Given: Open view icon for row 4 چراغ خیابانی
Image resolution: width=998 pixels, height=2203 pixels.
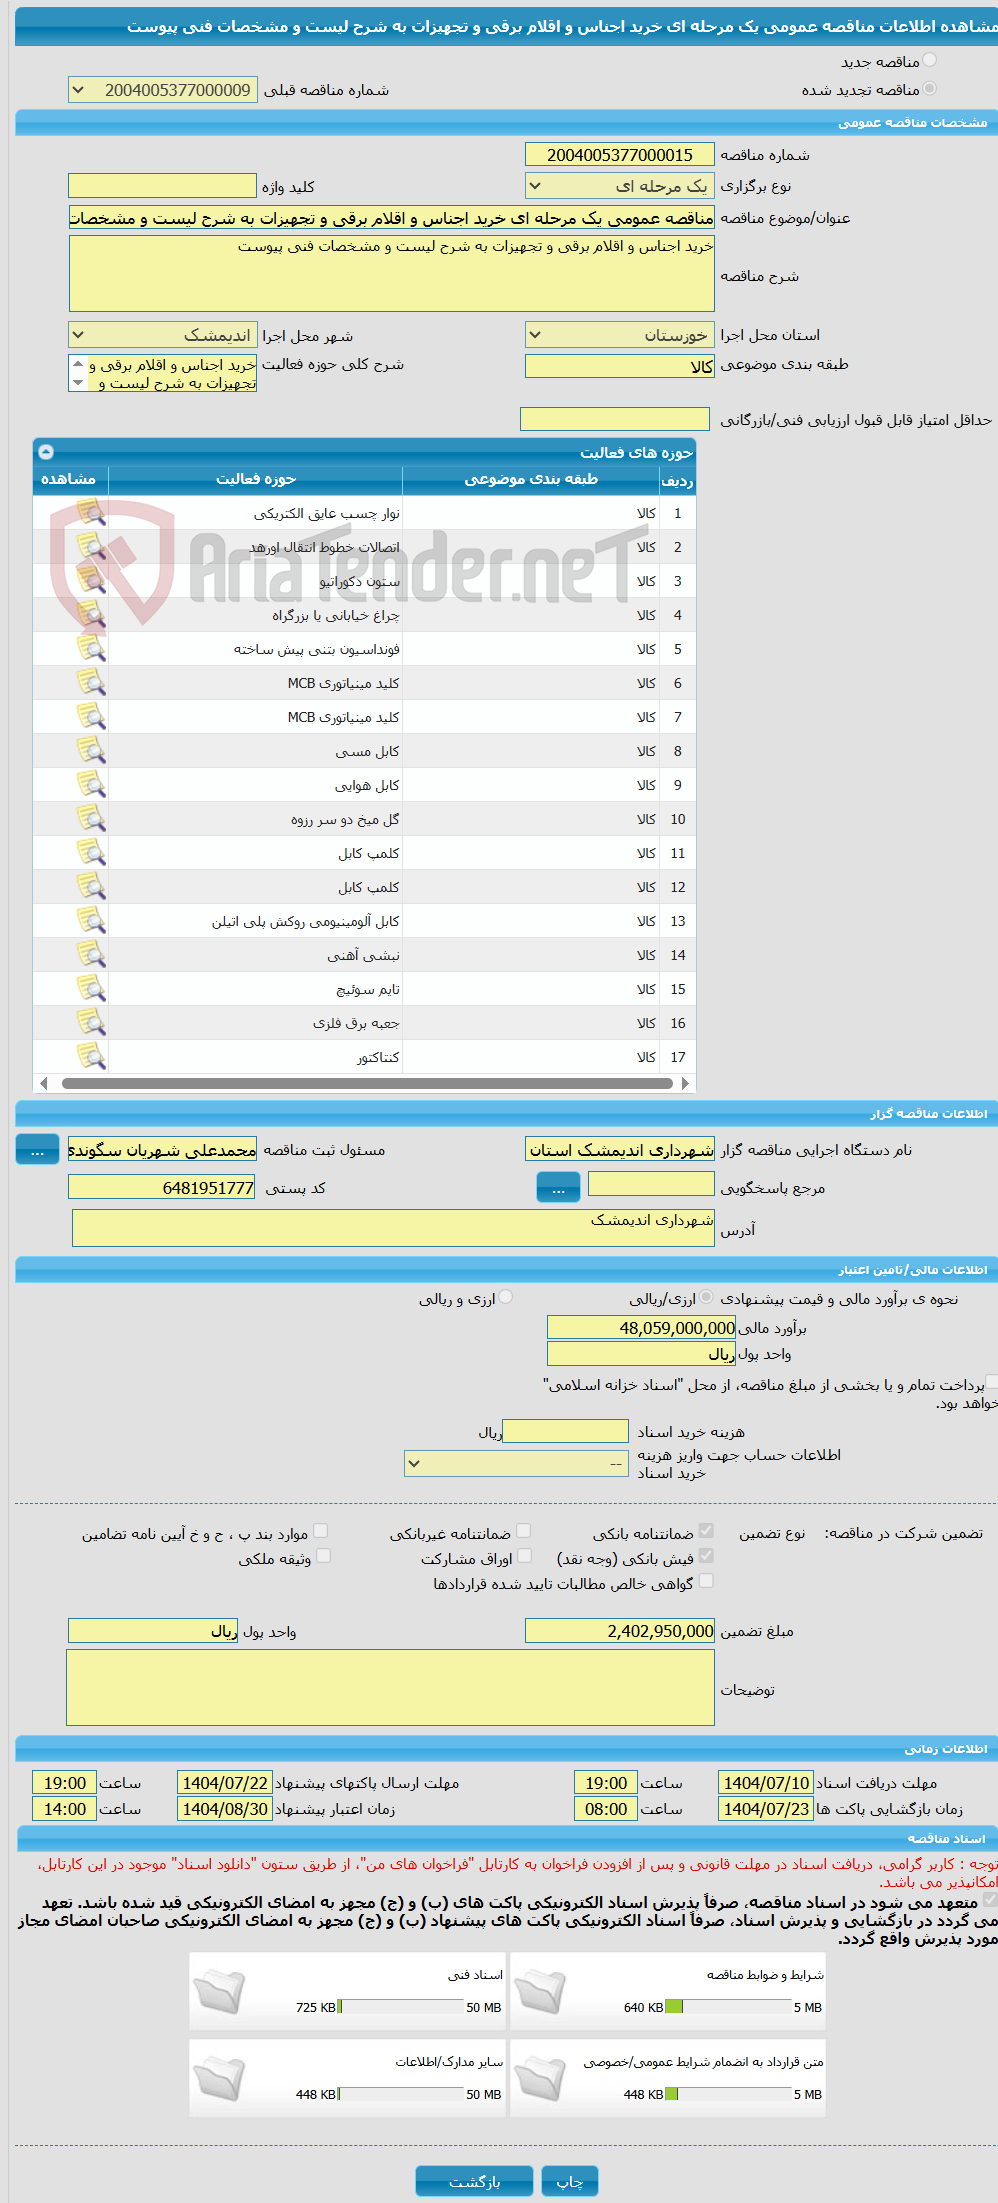Looking at the screenshot, I should coord(91,615).
